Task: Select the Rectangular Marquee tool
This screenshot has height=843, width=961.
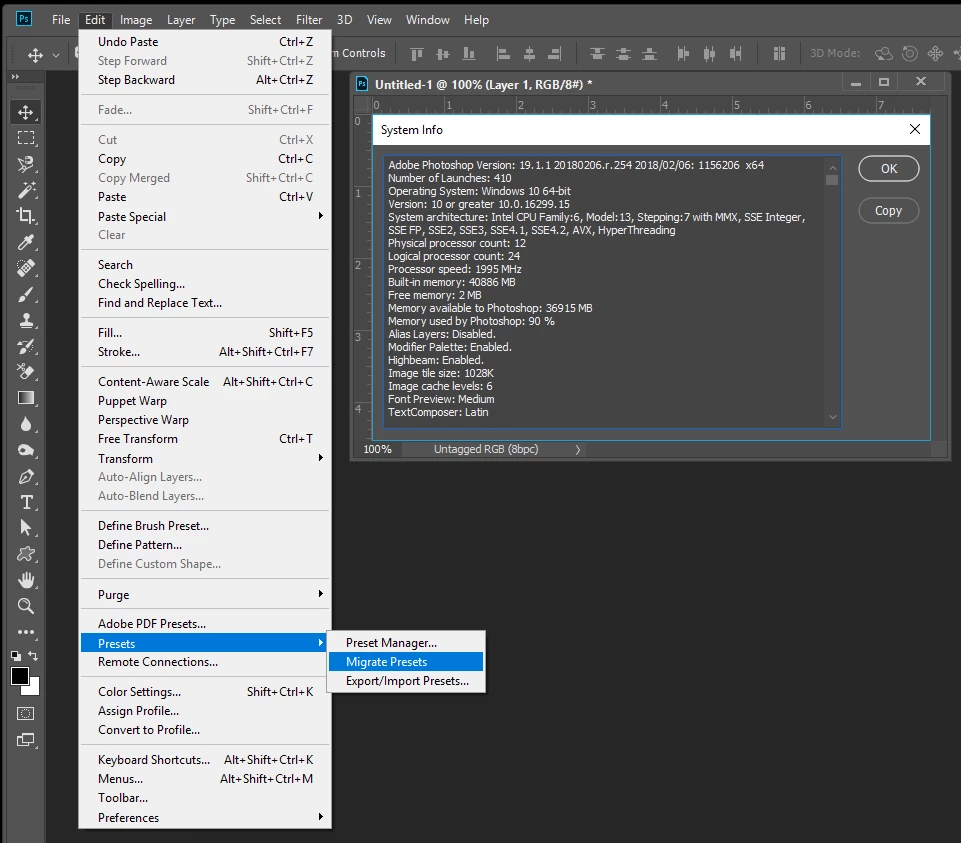Action: [26, 138]
